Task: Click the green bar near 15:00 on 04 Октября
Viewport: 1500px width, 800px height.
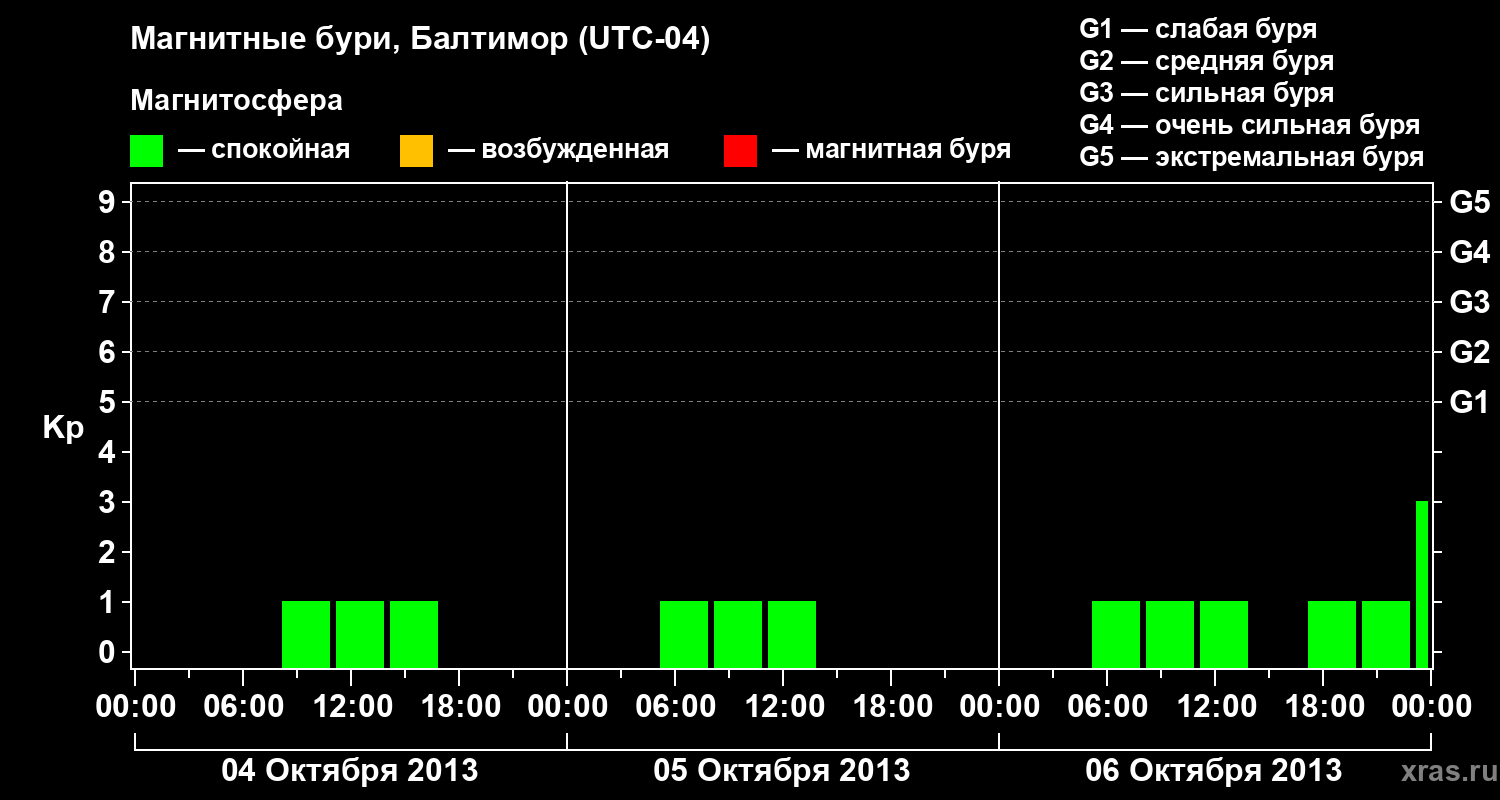Action: pos(414,634)
